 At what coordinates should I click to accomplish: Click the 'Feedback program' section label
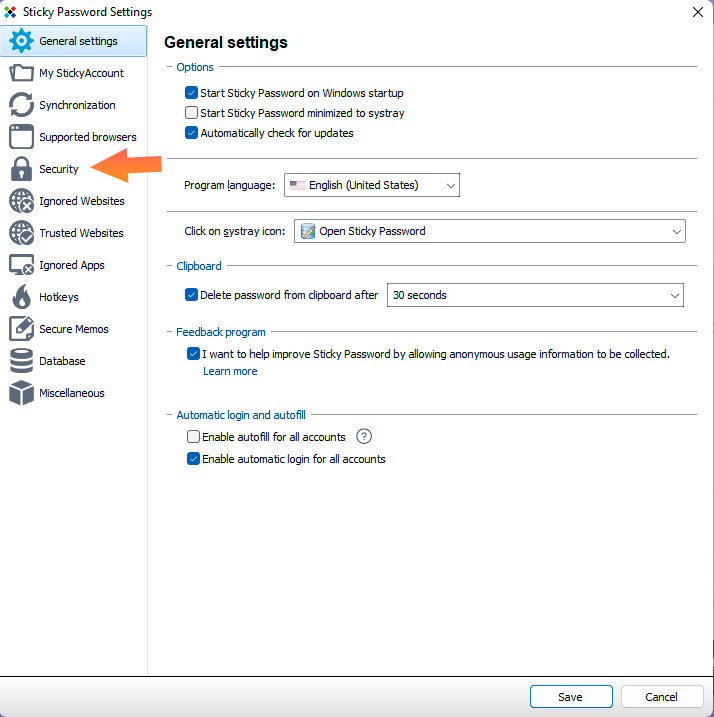coord(221,332)
